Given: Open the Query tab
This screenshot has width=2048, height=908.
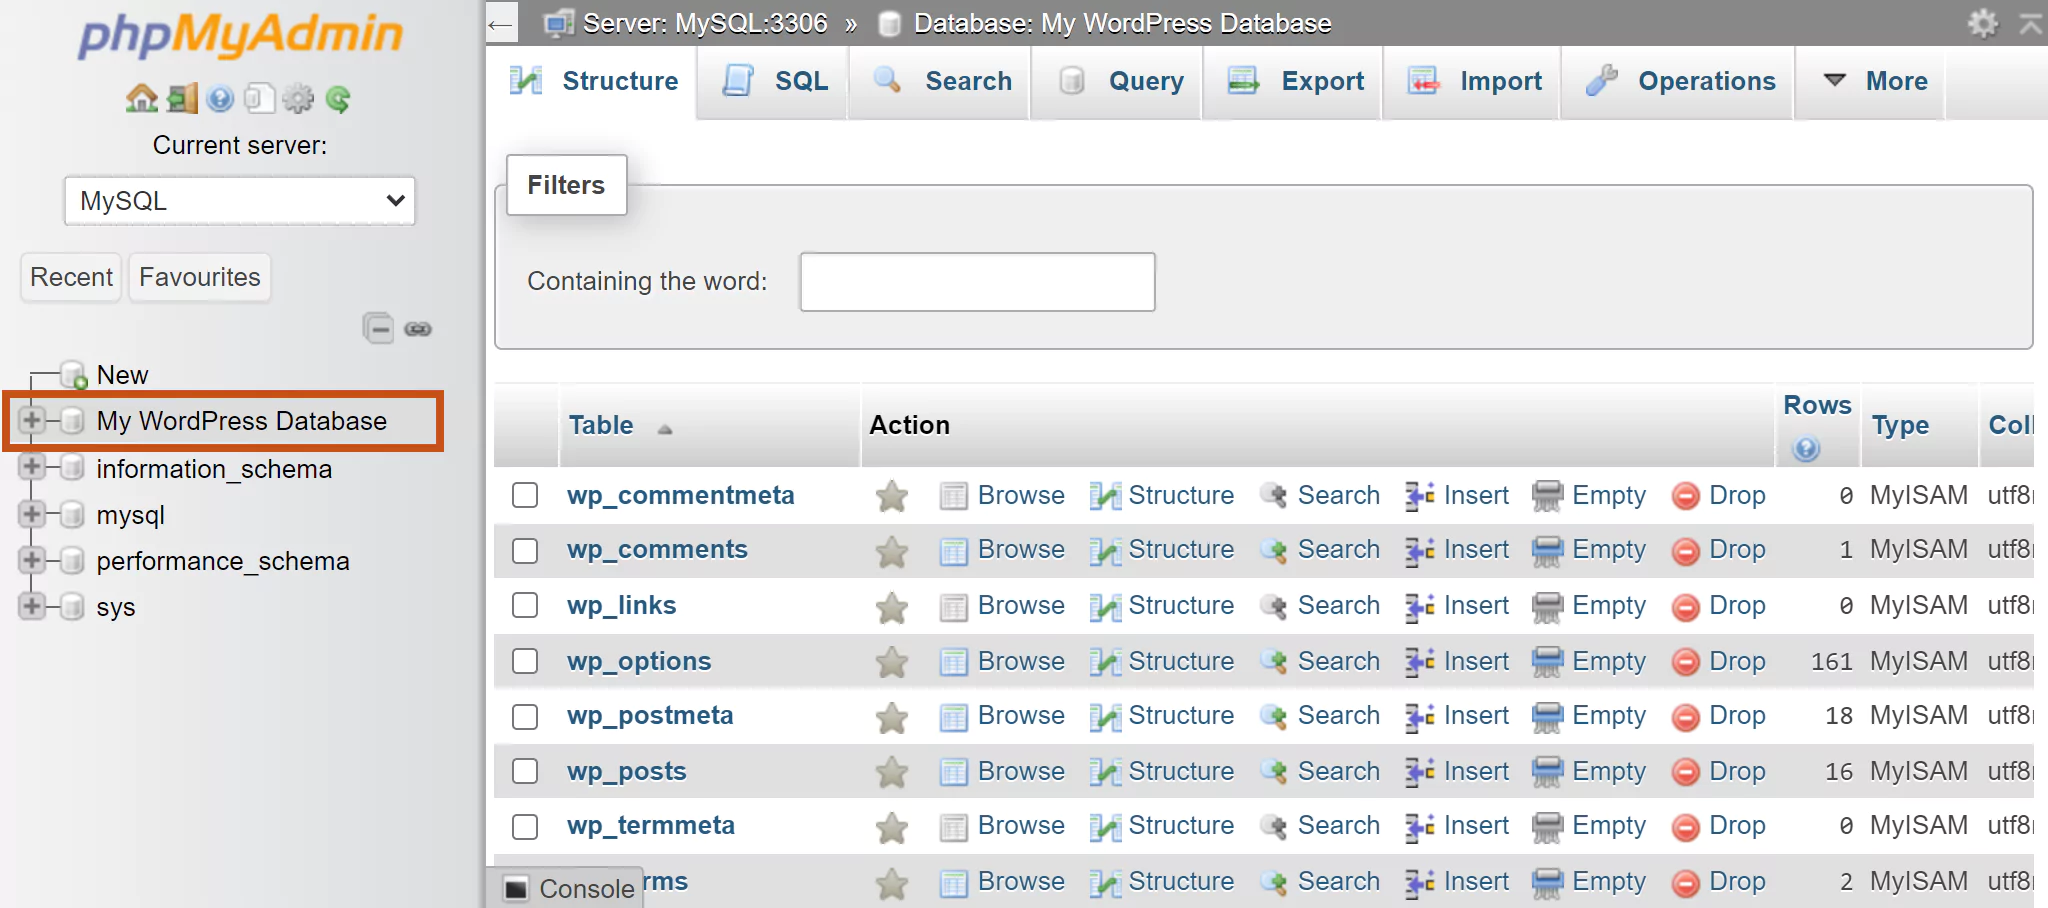Looking at the screenshot, I should point(1118,82).
